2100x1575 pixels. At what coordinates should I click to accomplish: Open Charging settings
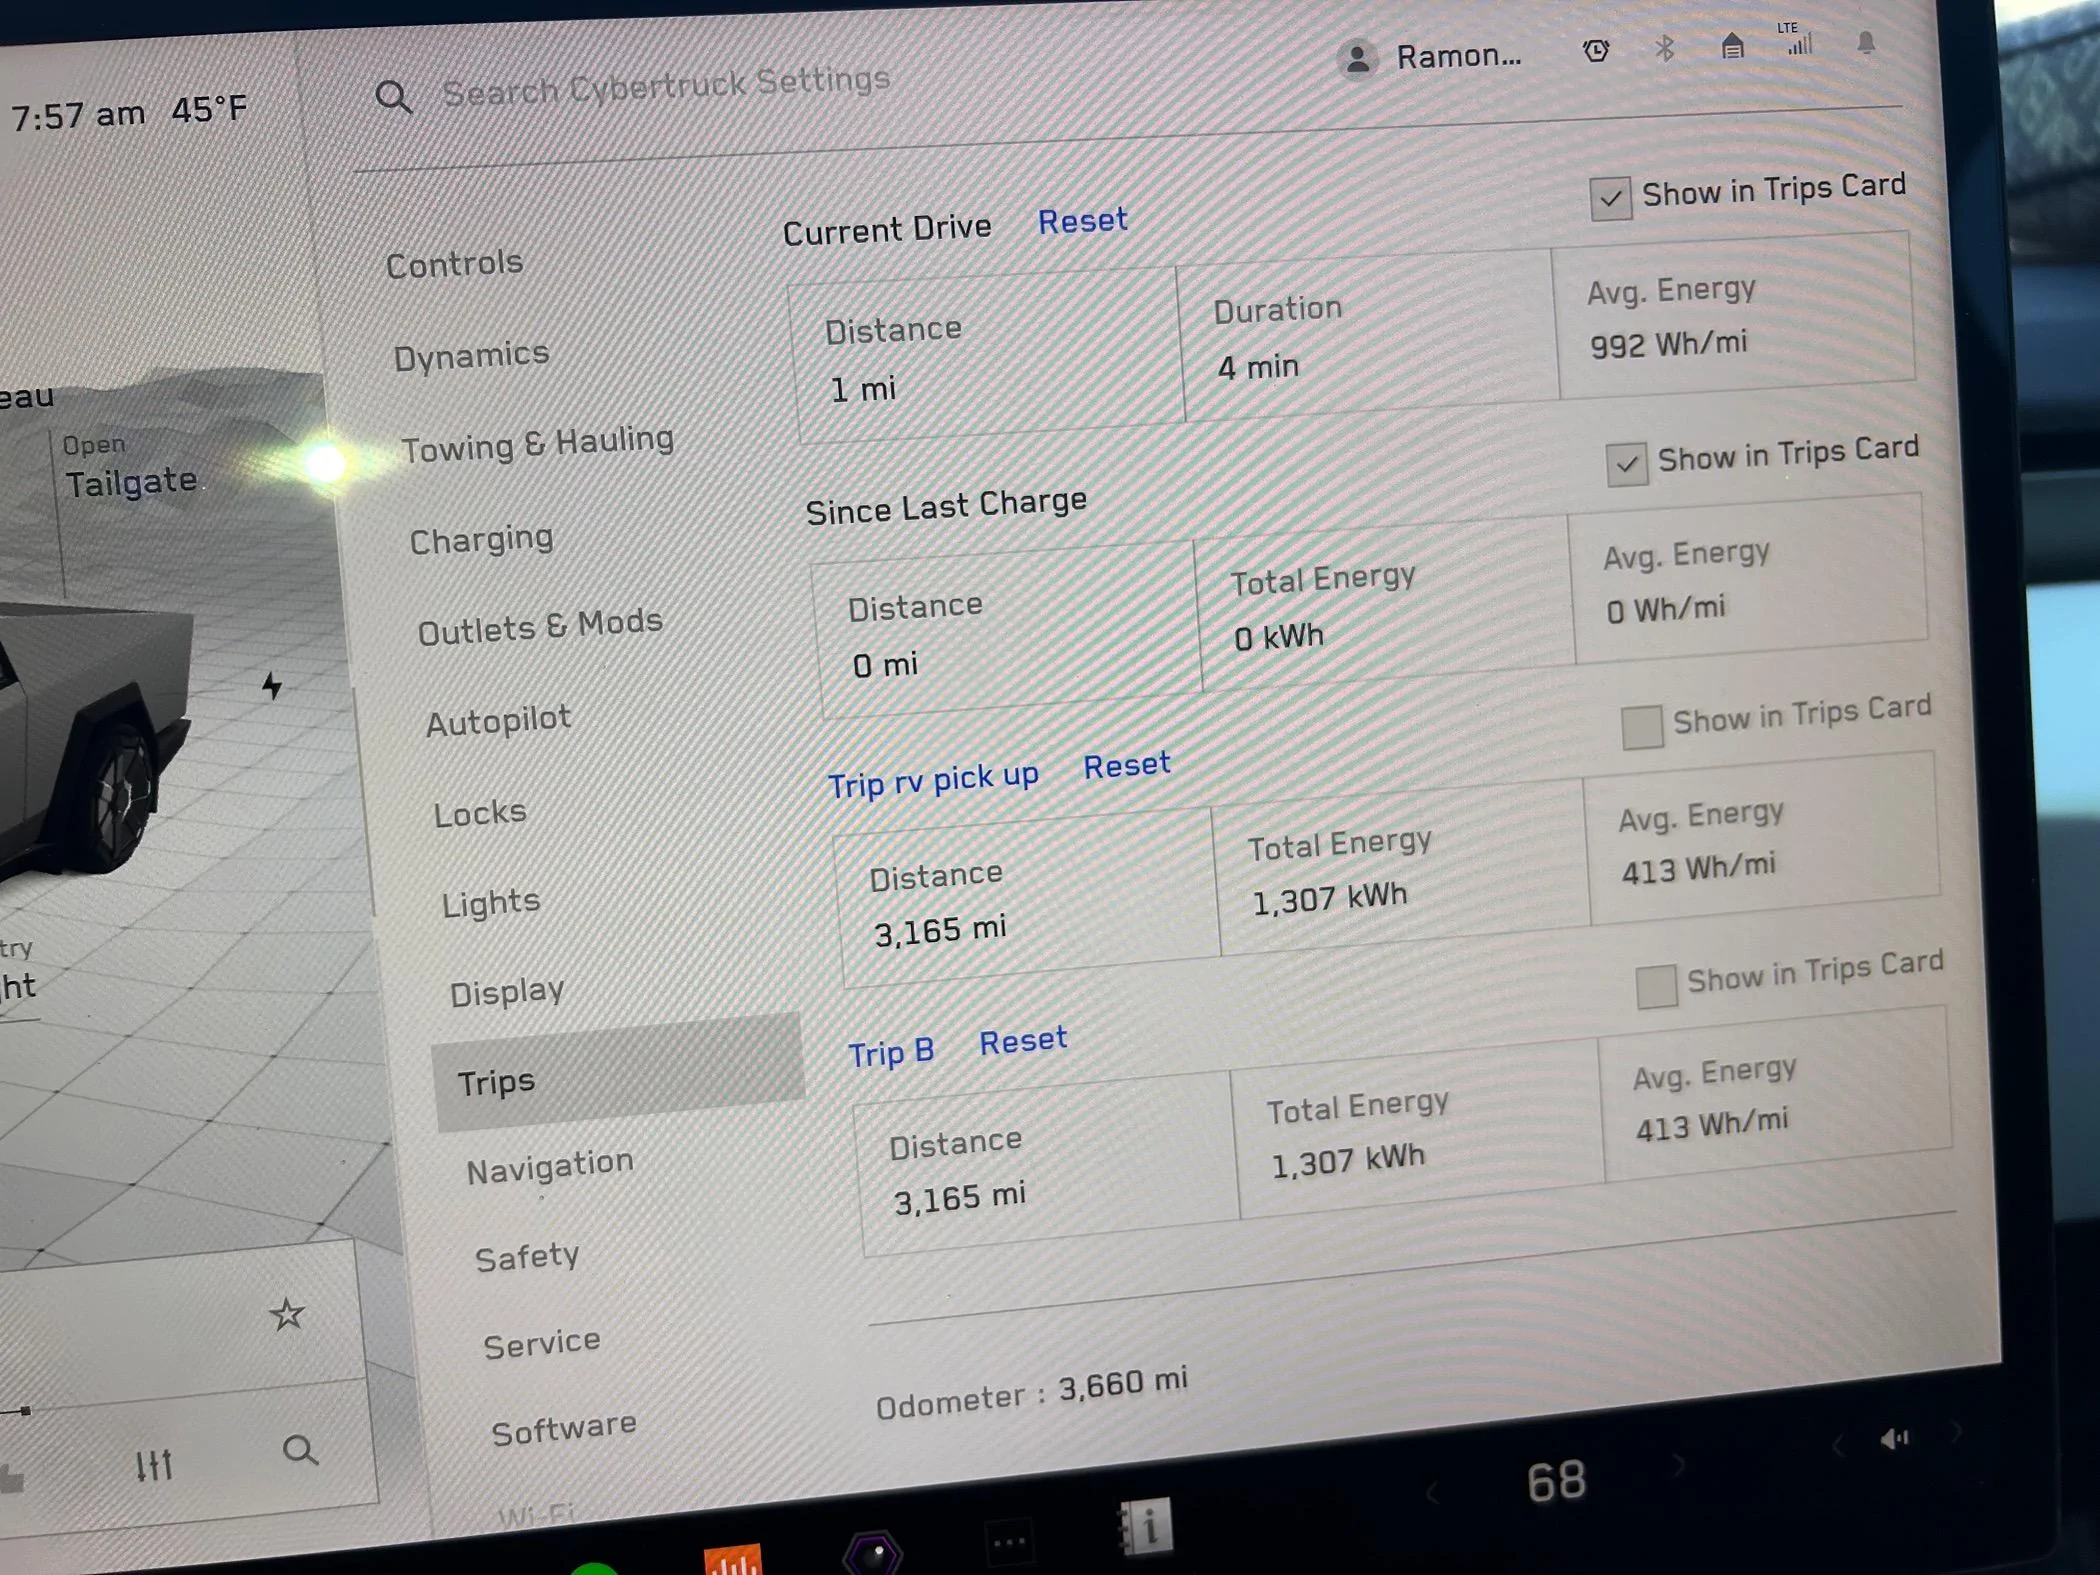(481, 540)
